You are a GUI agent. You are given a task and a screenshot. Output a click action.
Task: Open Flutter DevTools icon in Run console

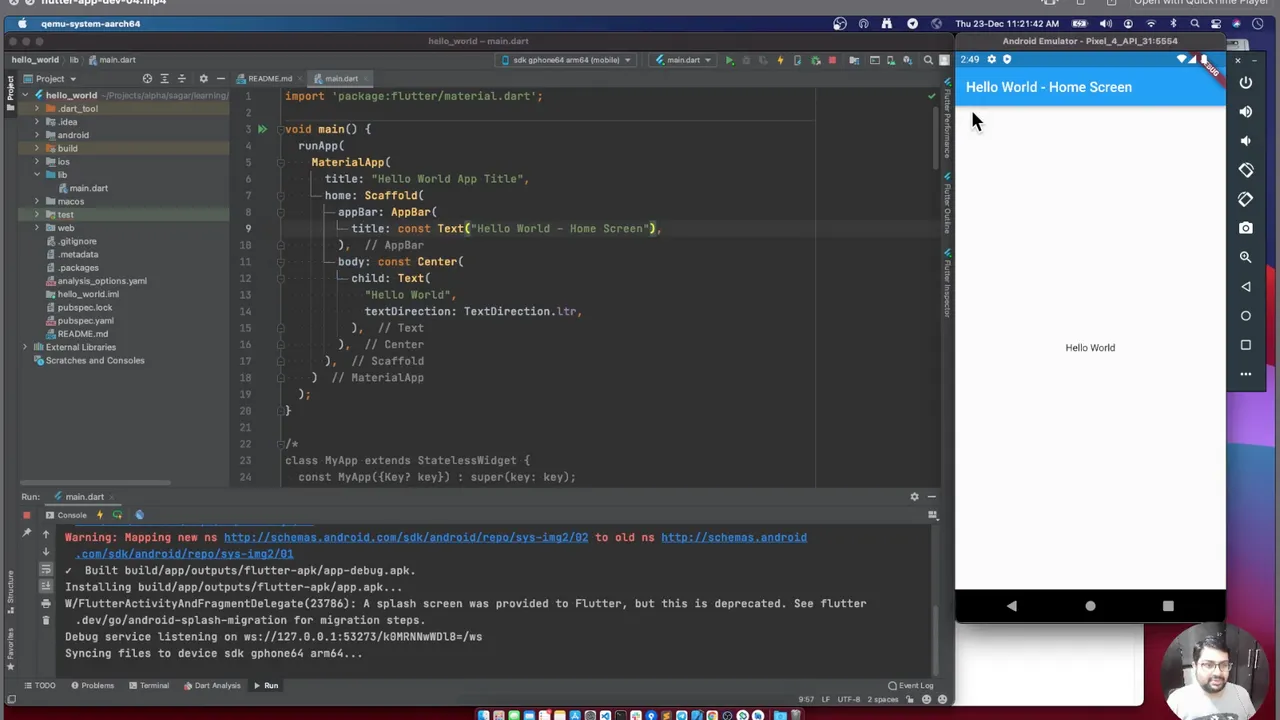pos(139,515)
